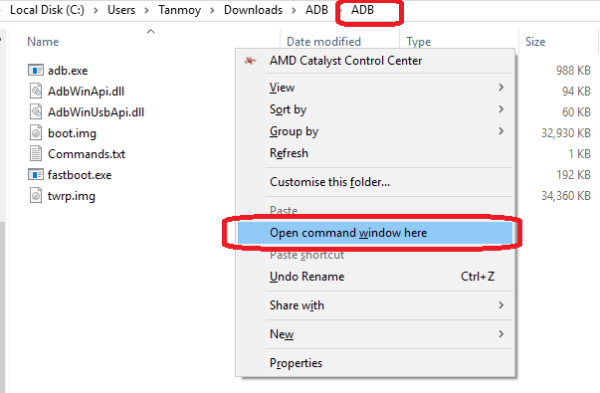Expand the Group by submenu arrow
This screenshot has height=393, width=600.
[501, 131]
